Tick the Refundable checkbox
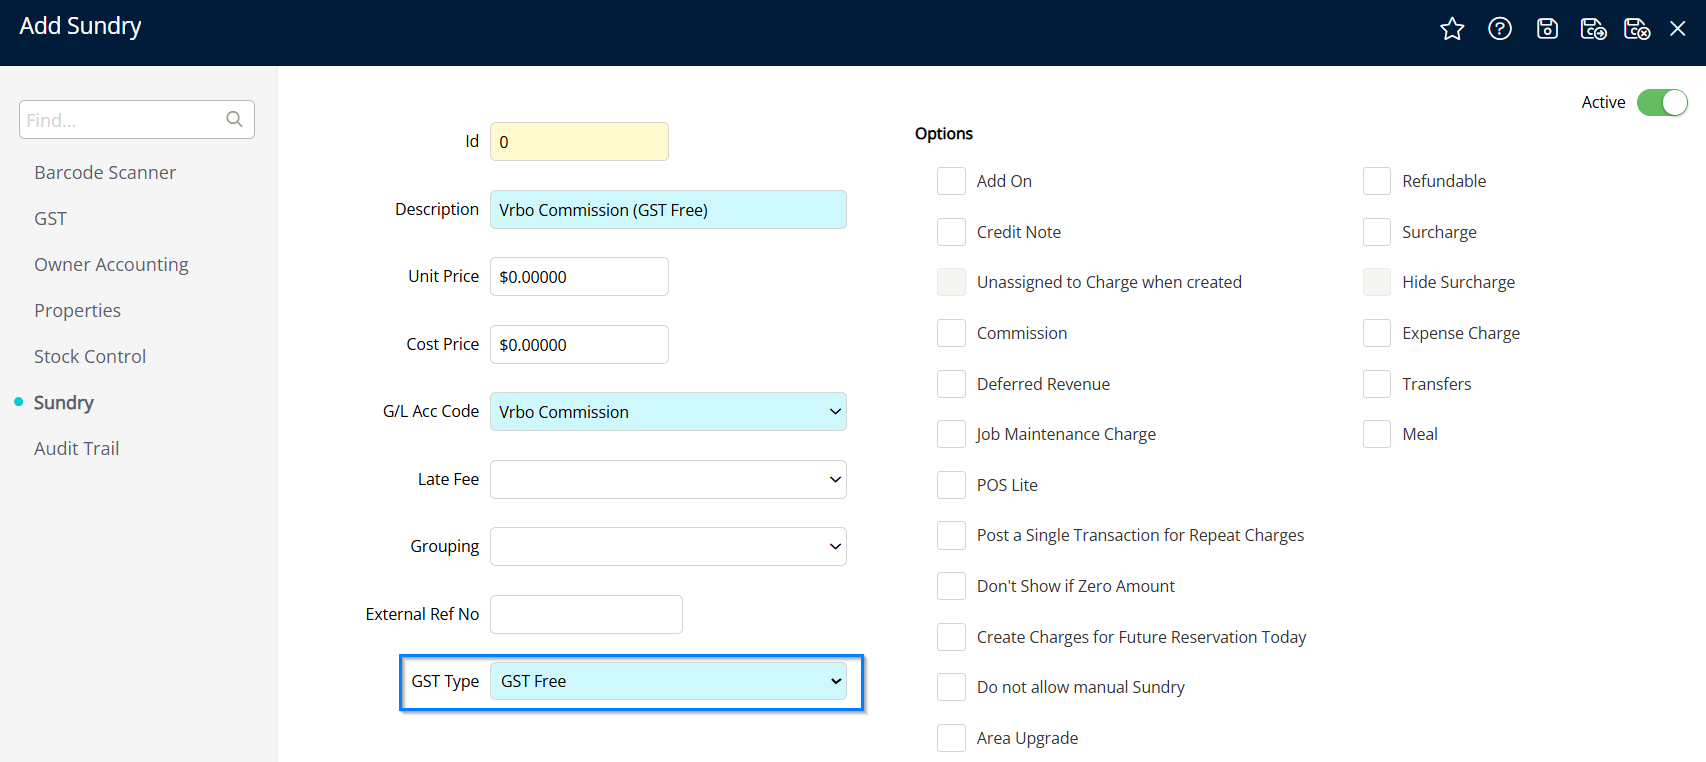Viewport: 1706px width, 762px height. [1376, 181]
